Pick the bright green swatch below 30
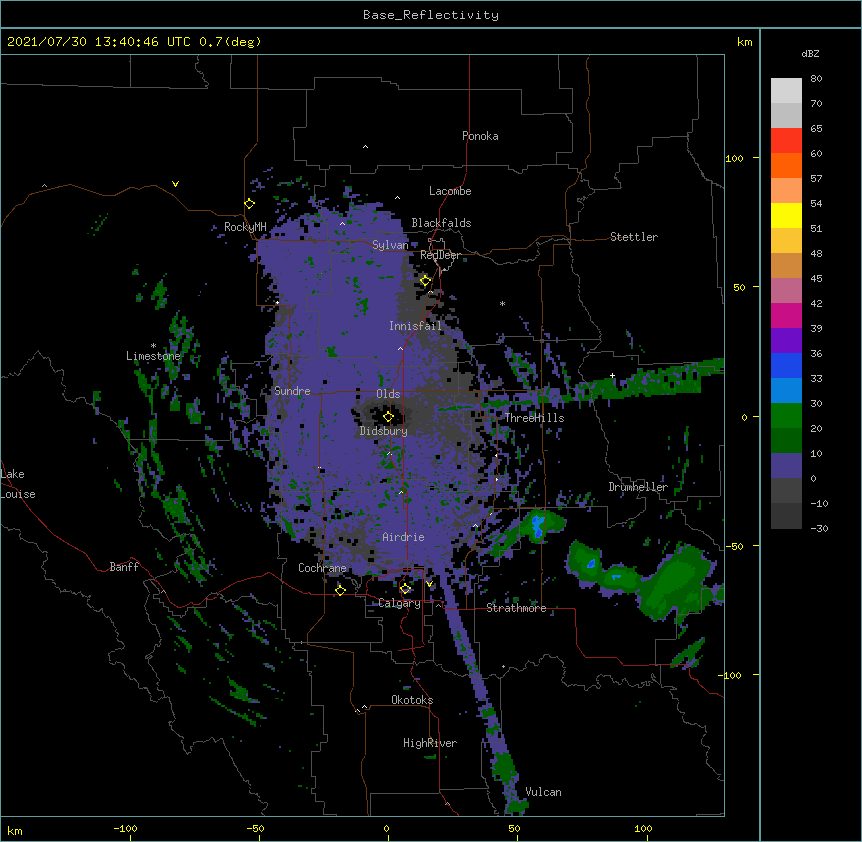Viewport: 862px width, 842px height. pos(786,416)
